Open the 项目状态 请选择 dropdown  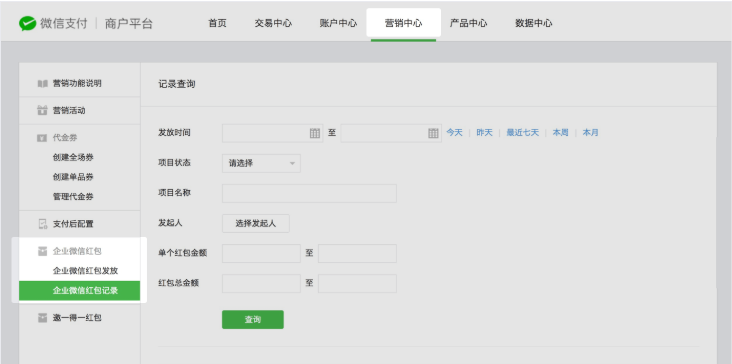pos(261,163)
